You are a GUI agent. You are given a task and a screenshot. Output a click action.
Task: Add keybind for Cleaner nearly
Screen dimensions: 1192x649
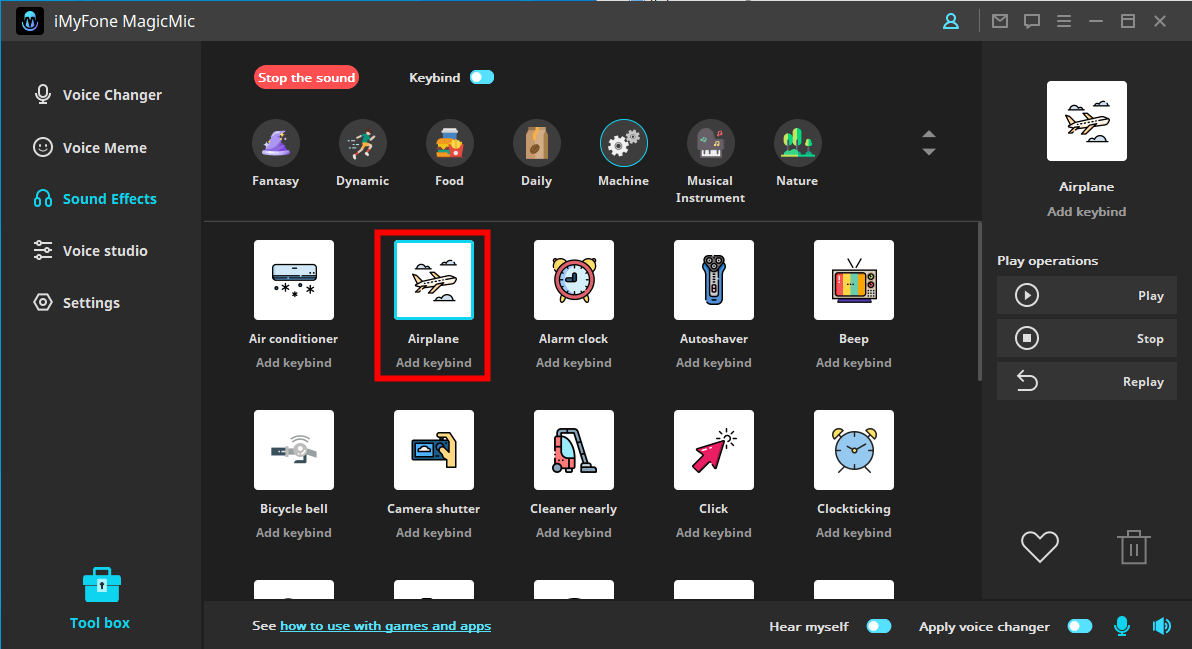point(573,533)
